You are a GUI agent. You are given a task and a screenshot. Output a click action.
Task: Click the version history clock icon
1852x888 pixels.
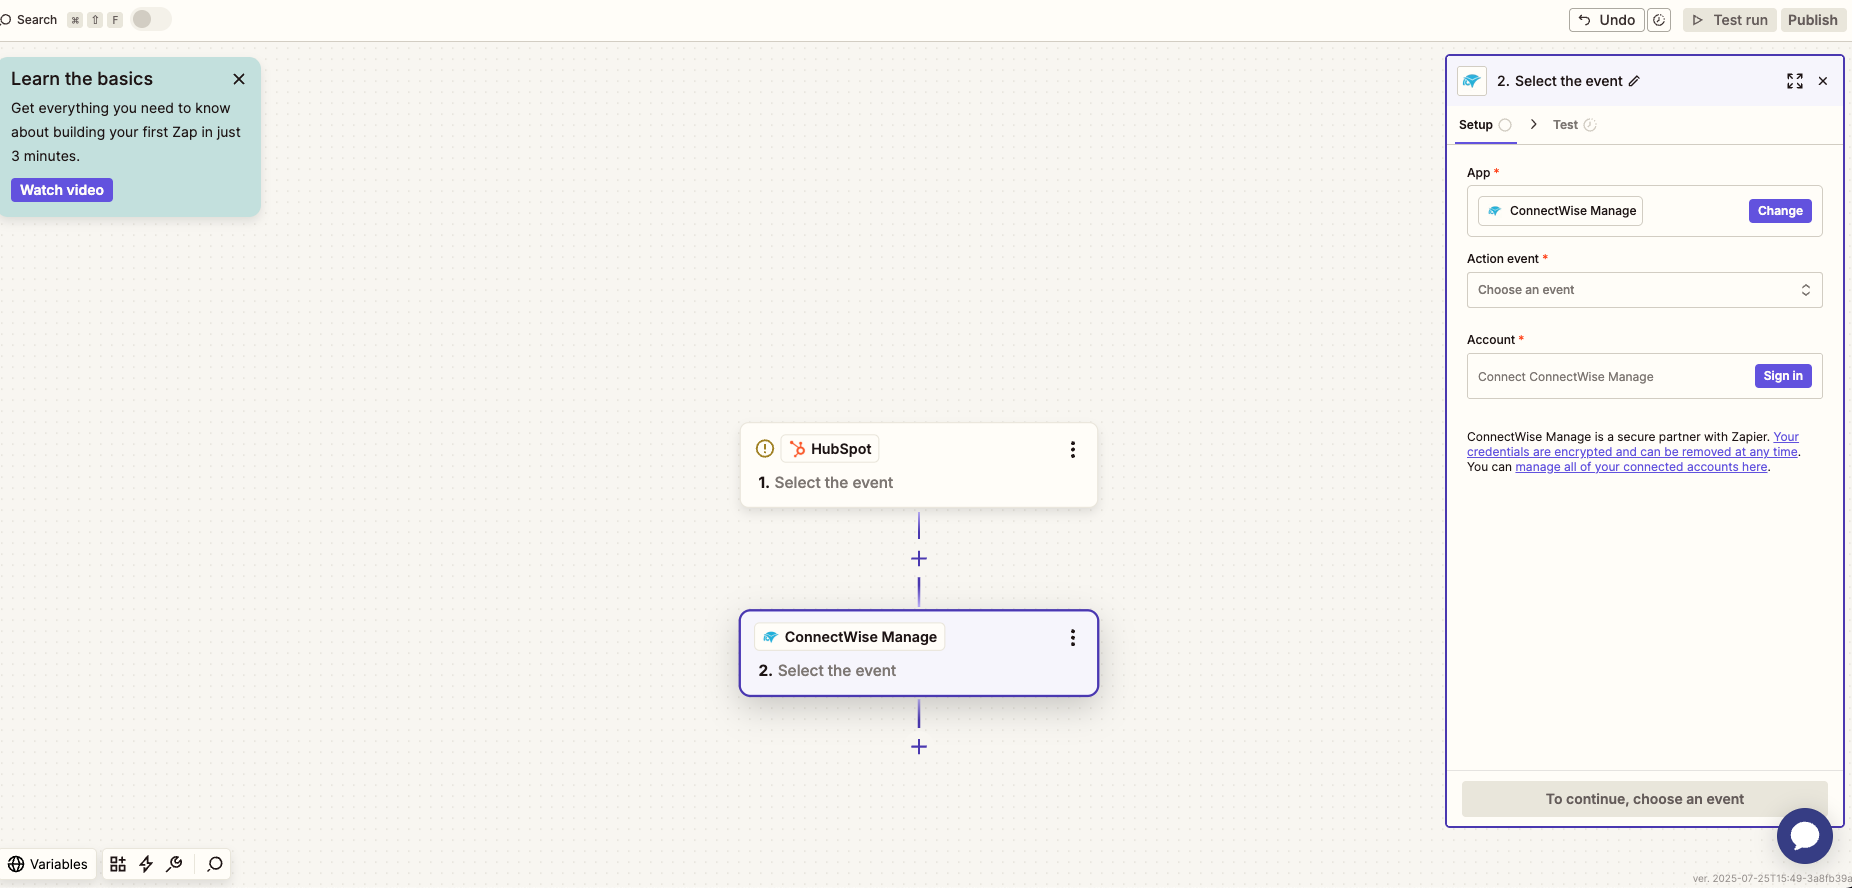(1659, 20)
